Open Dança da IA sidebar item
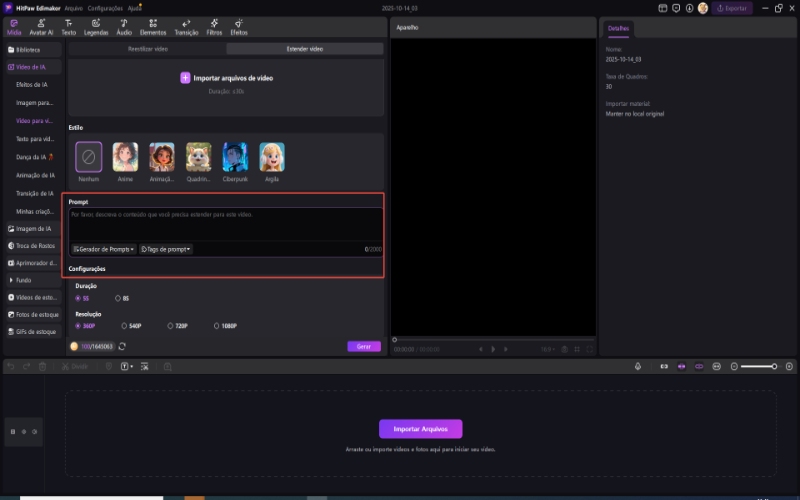800x500 pixels. tap(35, 157)
